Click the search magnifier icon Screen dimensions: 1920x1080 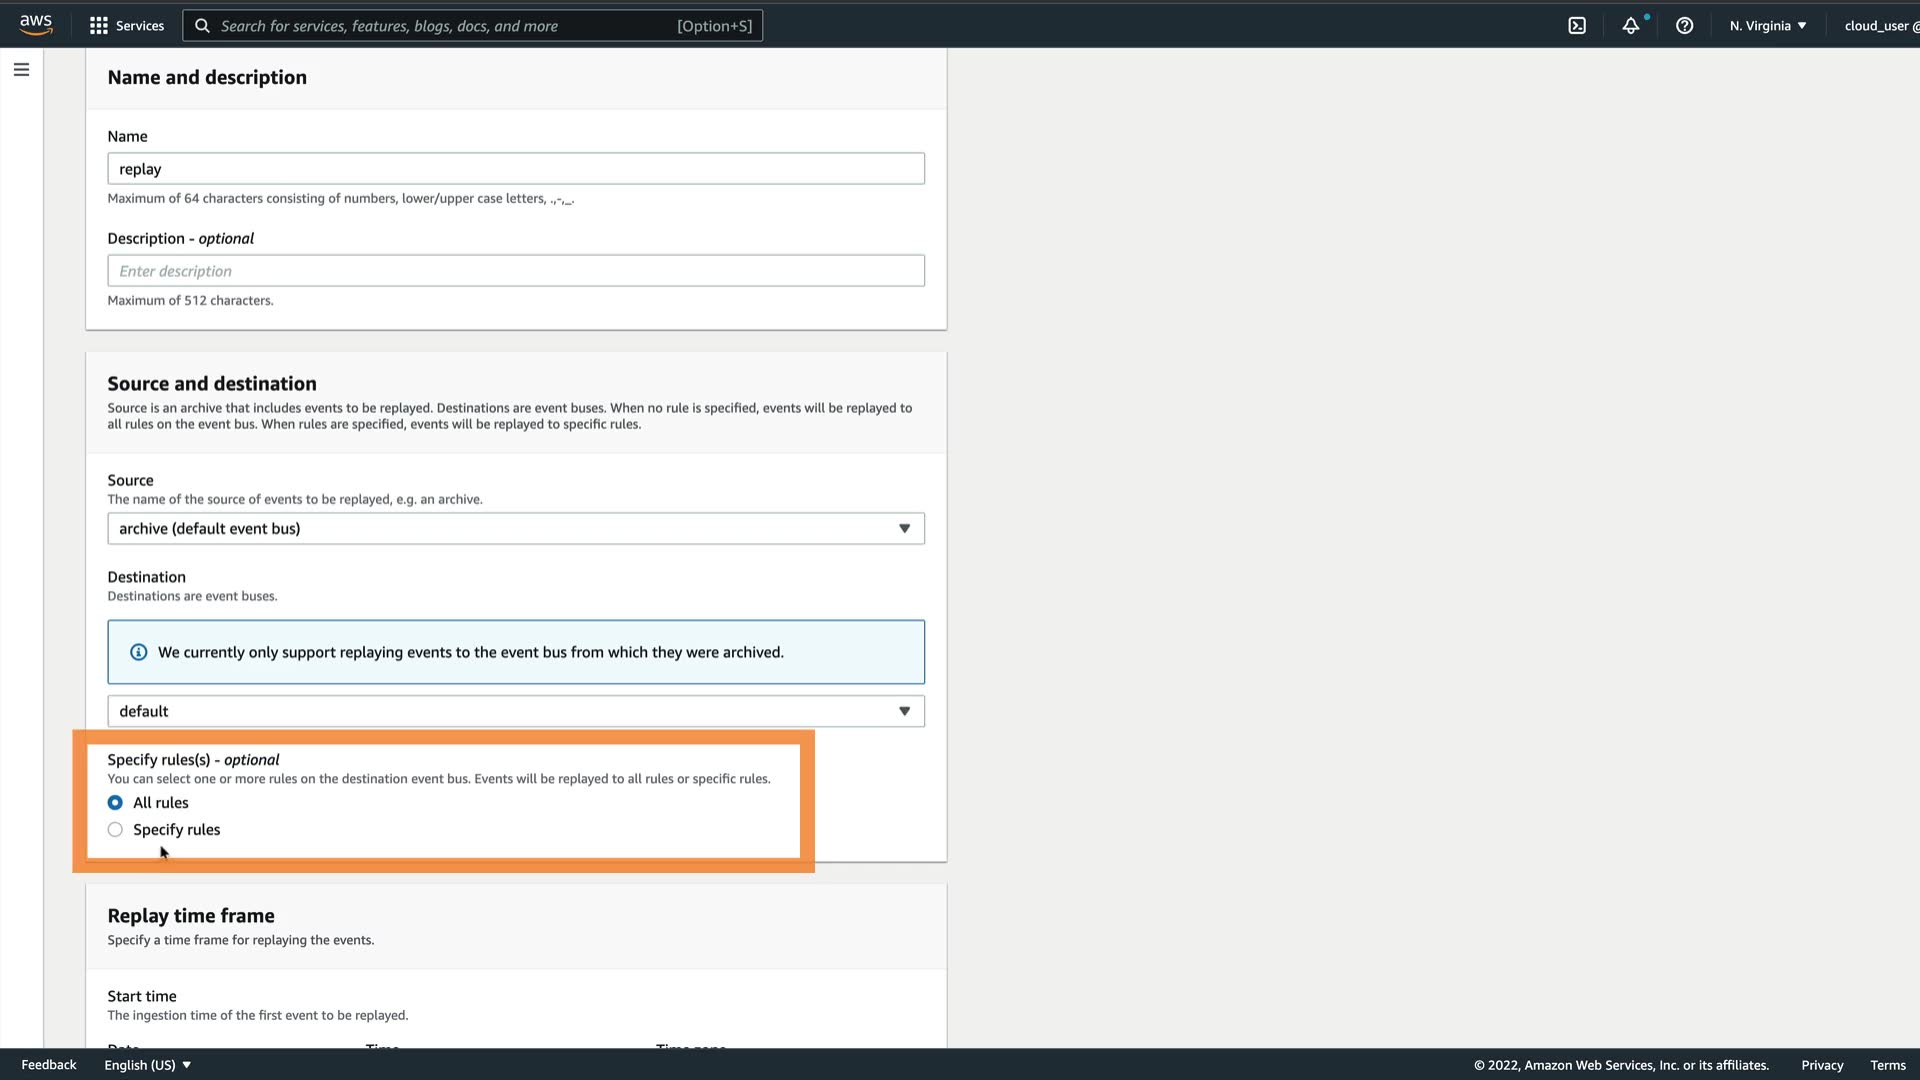202,26
